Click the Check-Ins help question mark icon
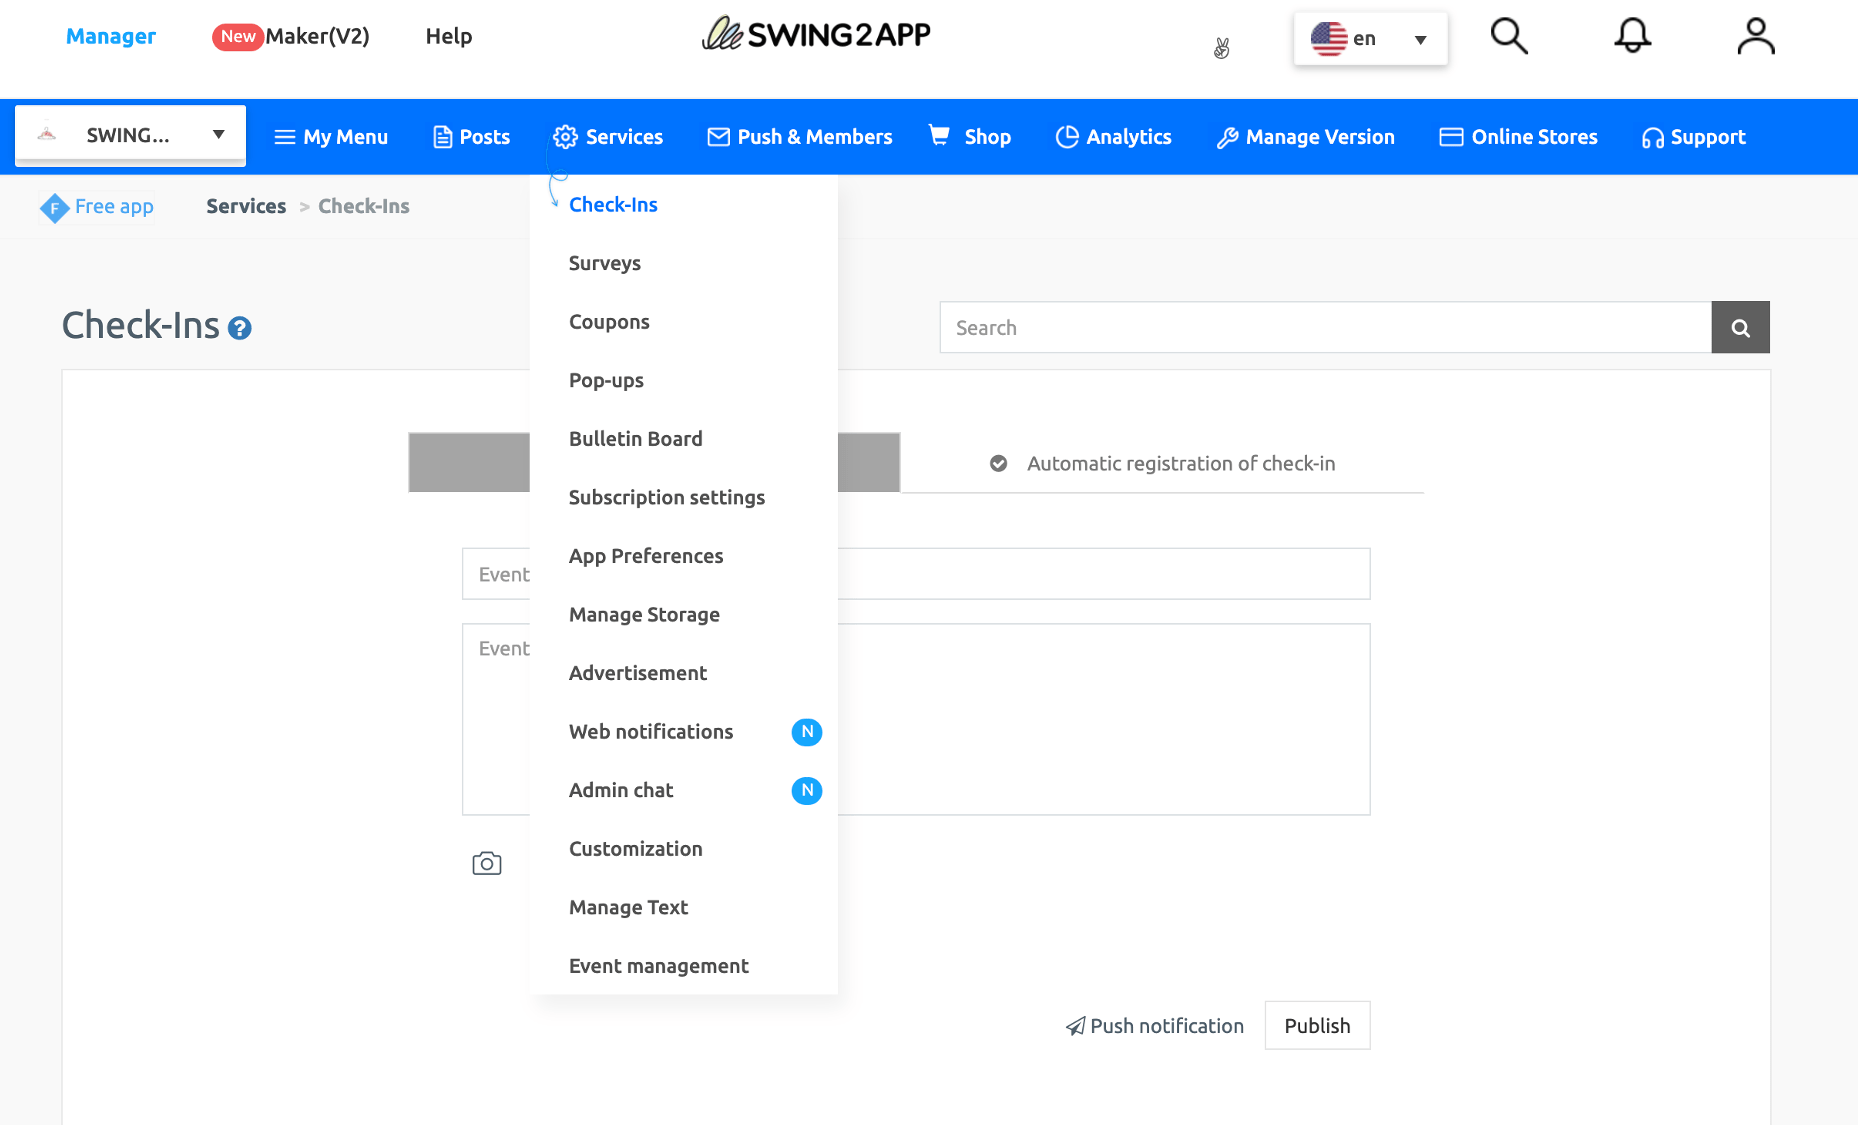Image resolution: width=1858 pixels, height=1125 pixels. tap(240, 328)
